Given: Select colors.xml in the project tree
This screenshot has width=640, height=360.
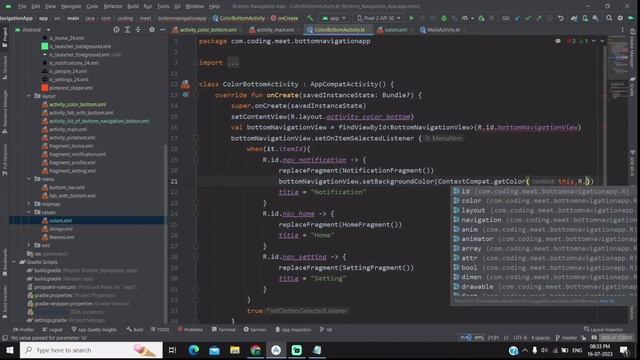Looking at the screenshot, I should [60, 220].
